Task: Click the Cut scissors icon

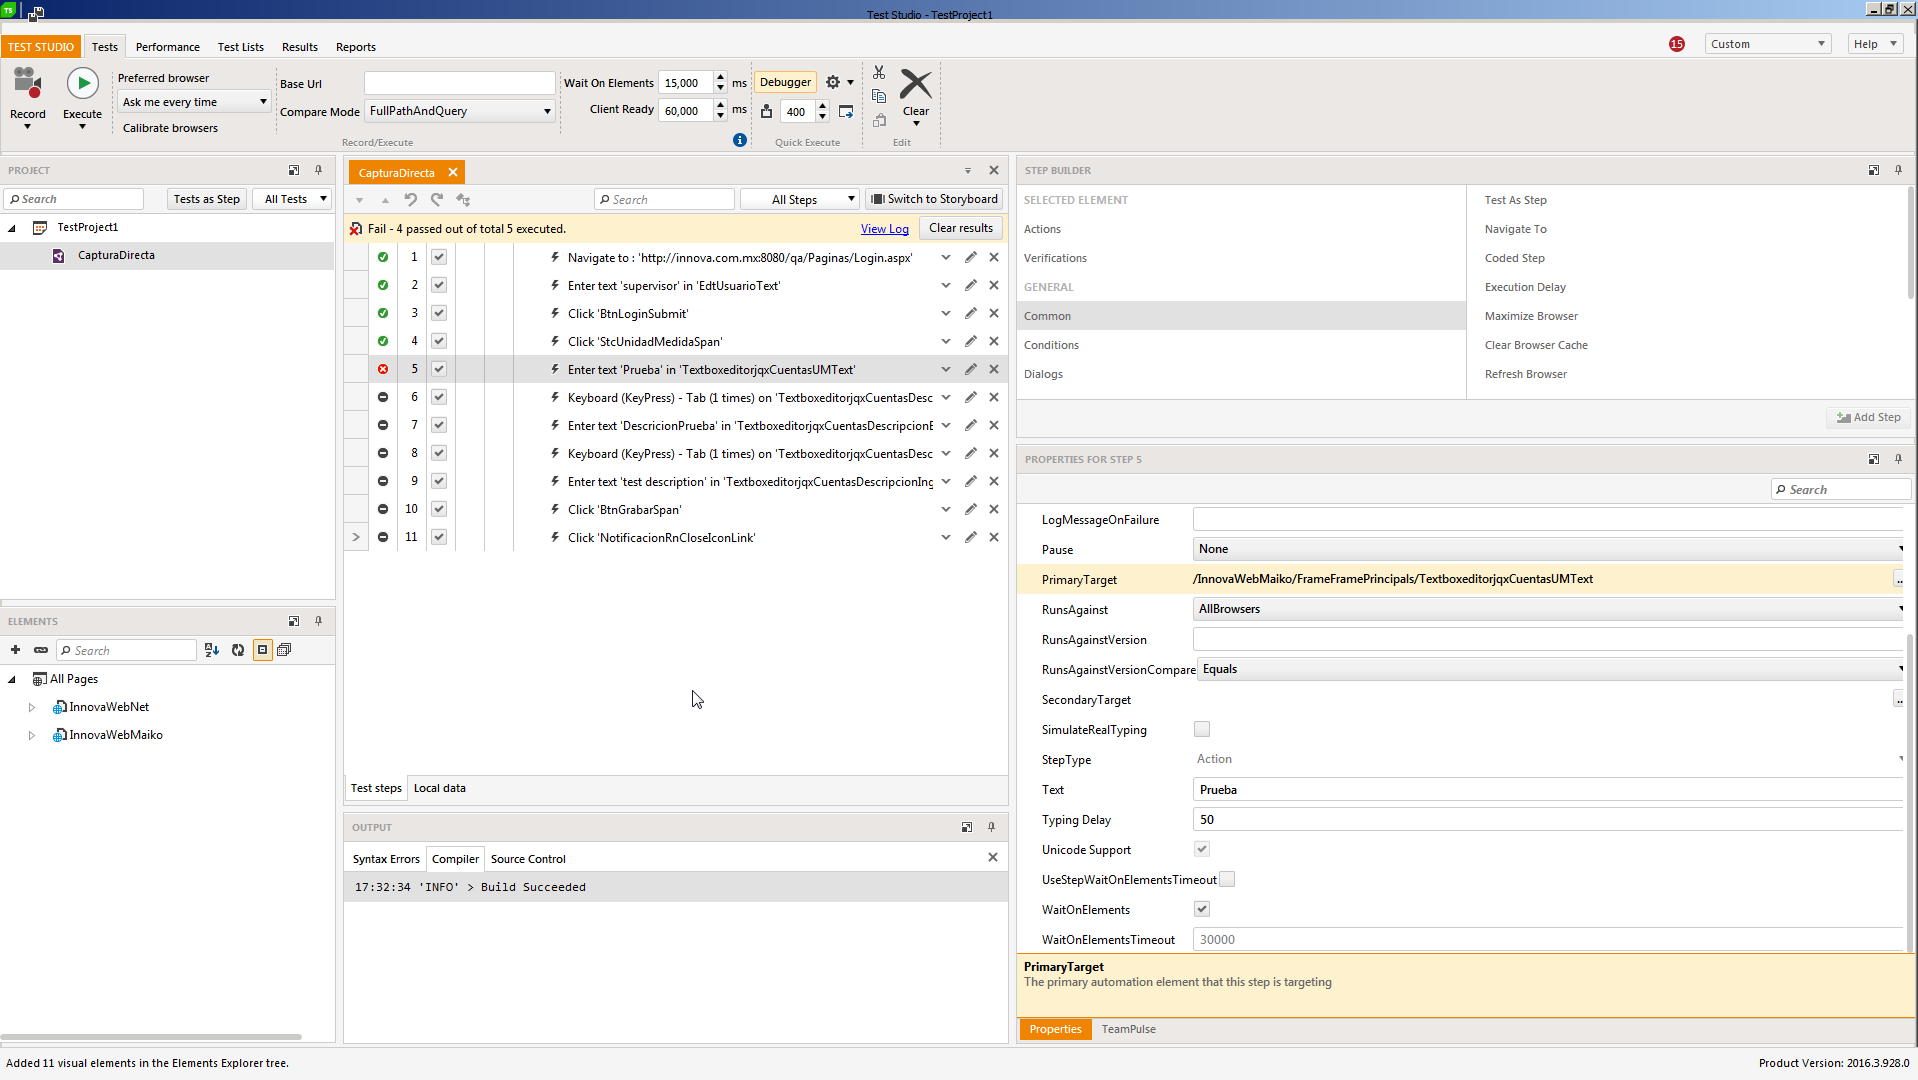Action: 879,73
